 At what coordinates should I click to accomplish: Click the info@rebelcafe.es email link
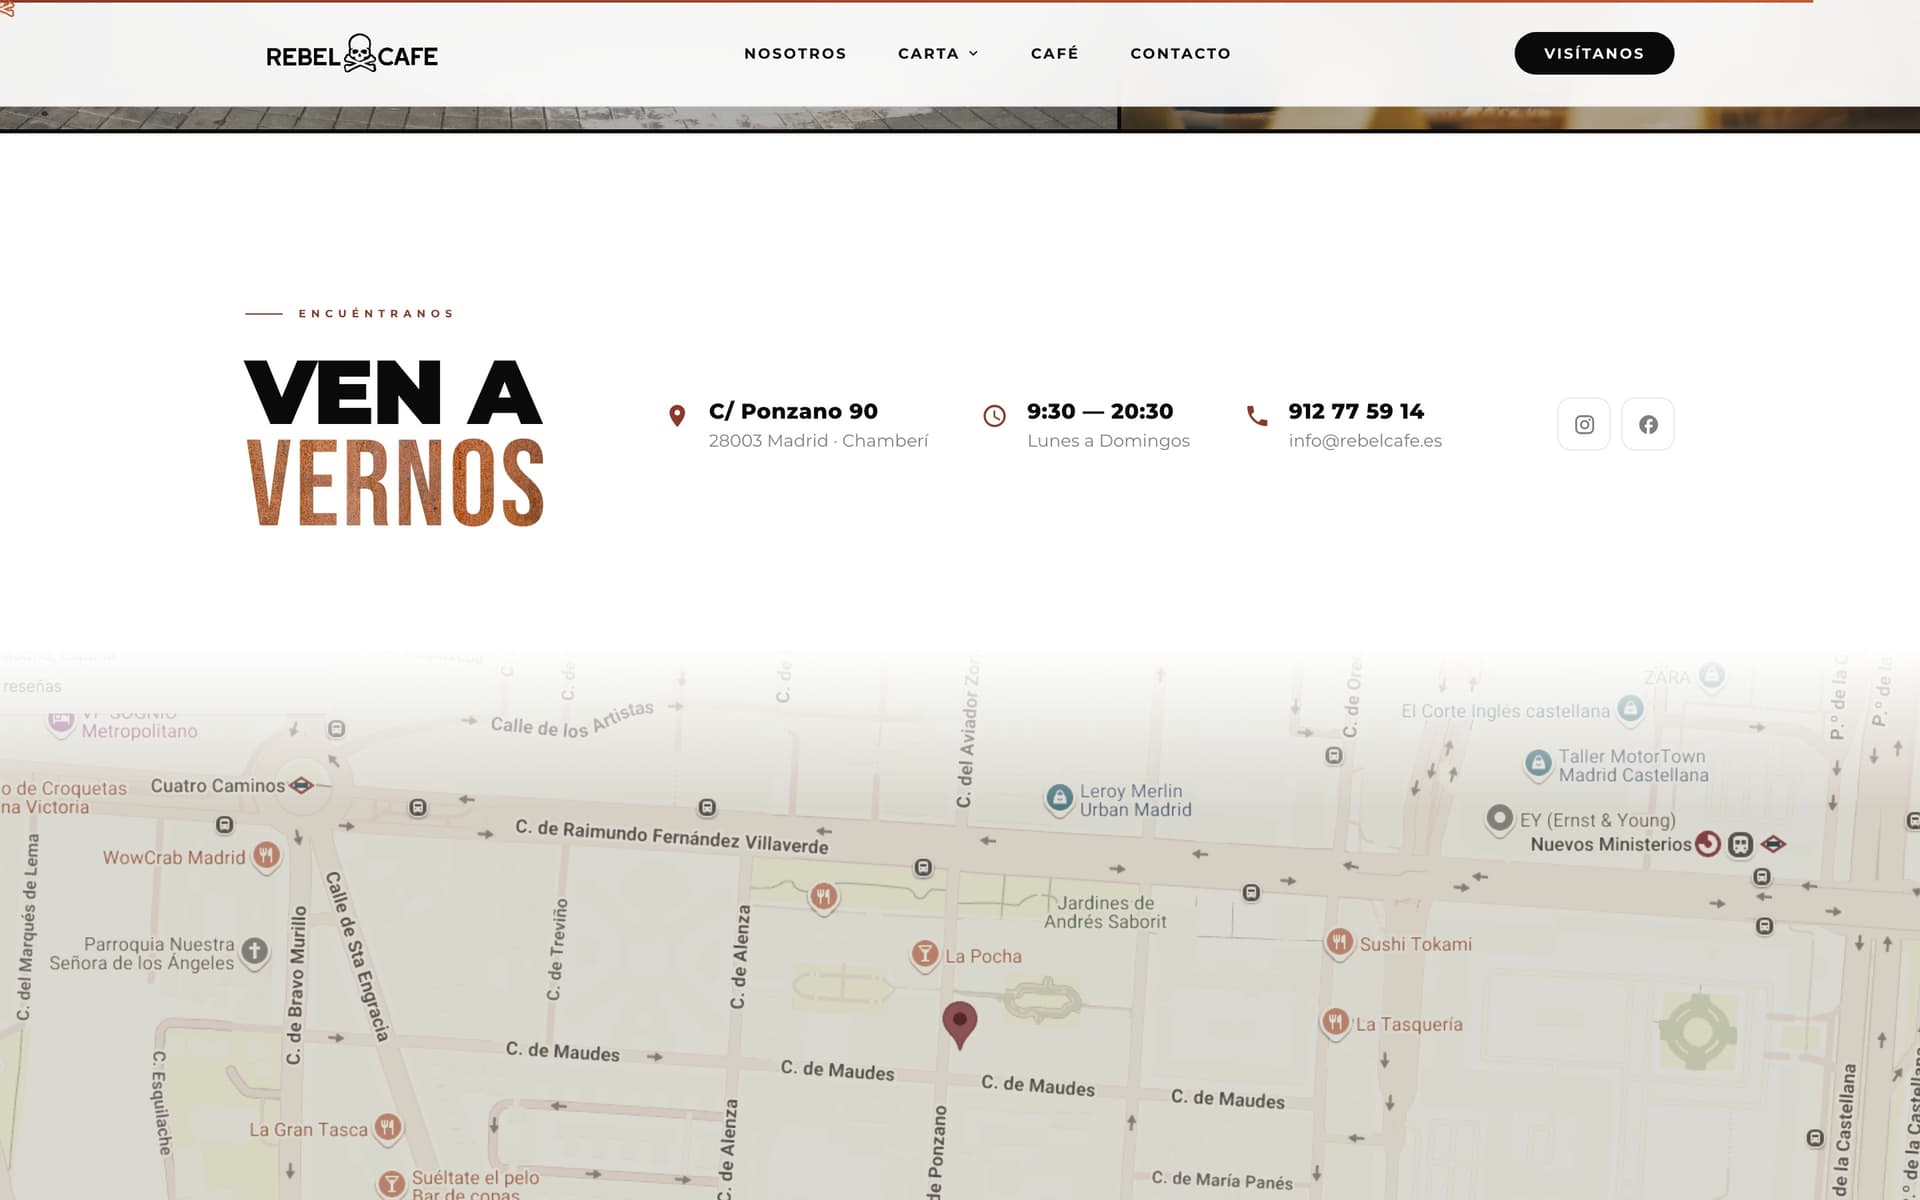pos(1364,441)
